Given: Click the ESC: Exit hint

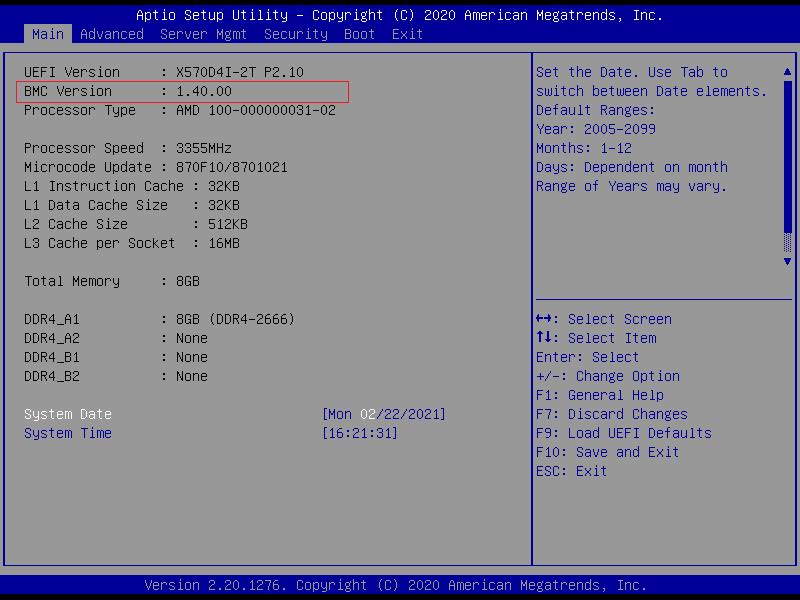Looking at the screenshot, I should pos(571,471).
